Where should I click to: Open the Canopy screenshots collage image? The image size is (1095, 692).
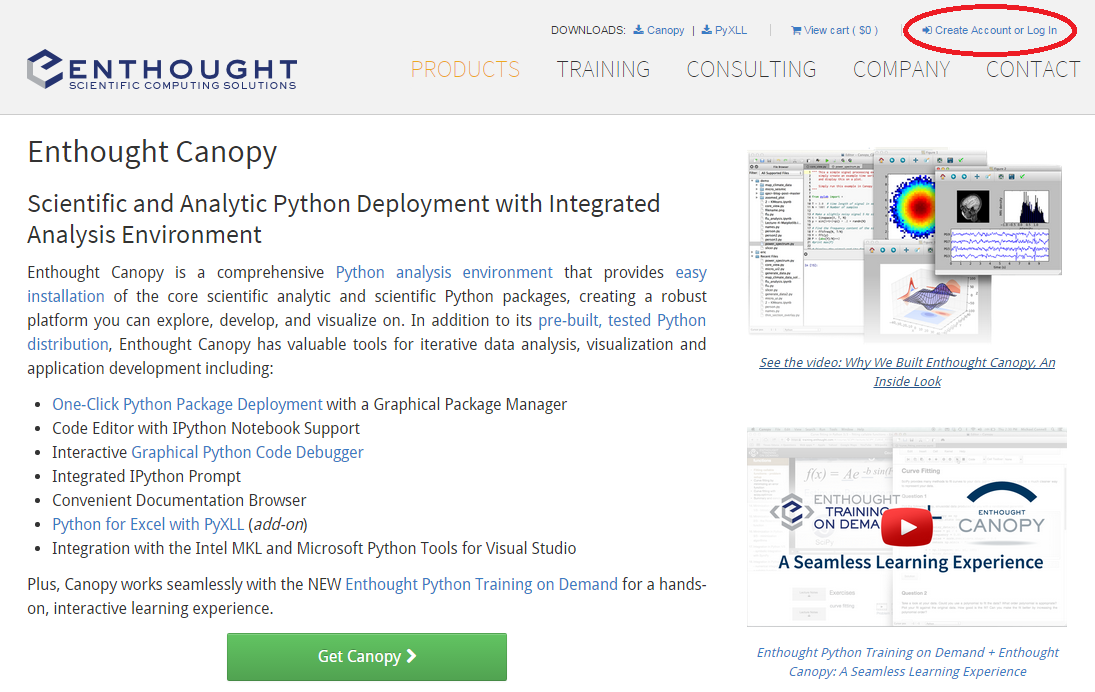point(905,244)
